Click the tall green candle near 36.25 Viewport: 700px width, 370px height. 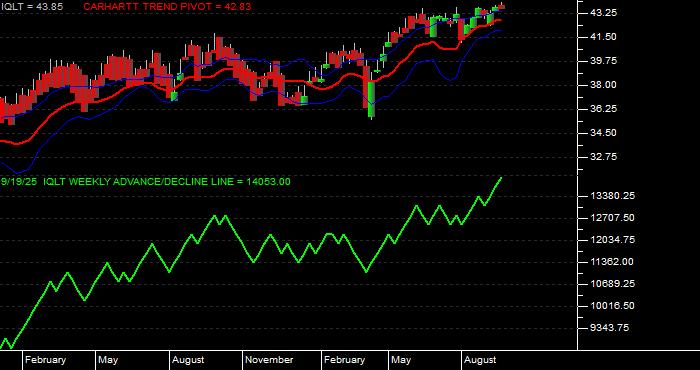pos(371,99)
